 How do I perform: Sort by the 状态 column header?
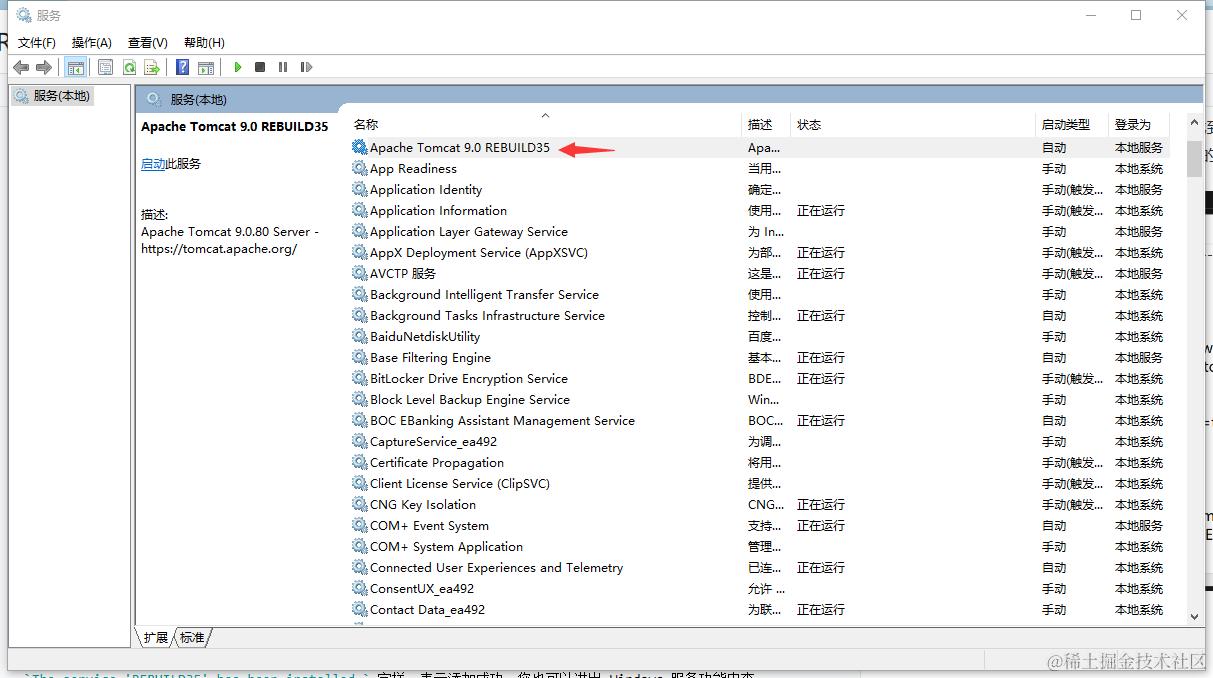click(912, 124)
